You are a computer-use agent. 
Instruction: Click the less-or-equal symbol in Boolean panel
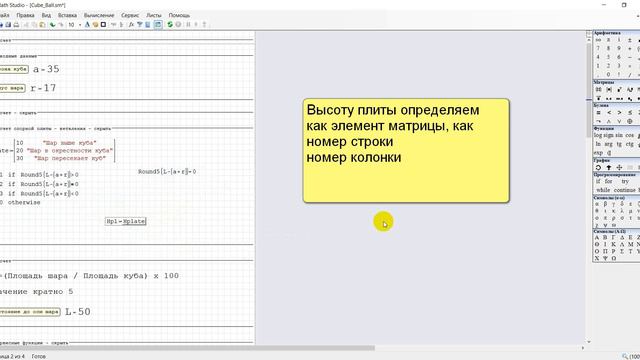(x=630, y=113)
